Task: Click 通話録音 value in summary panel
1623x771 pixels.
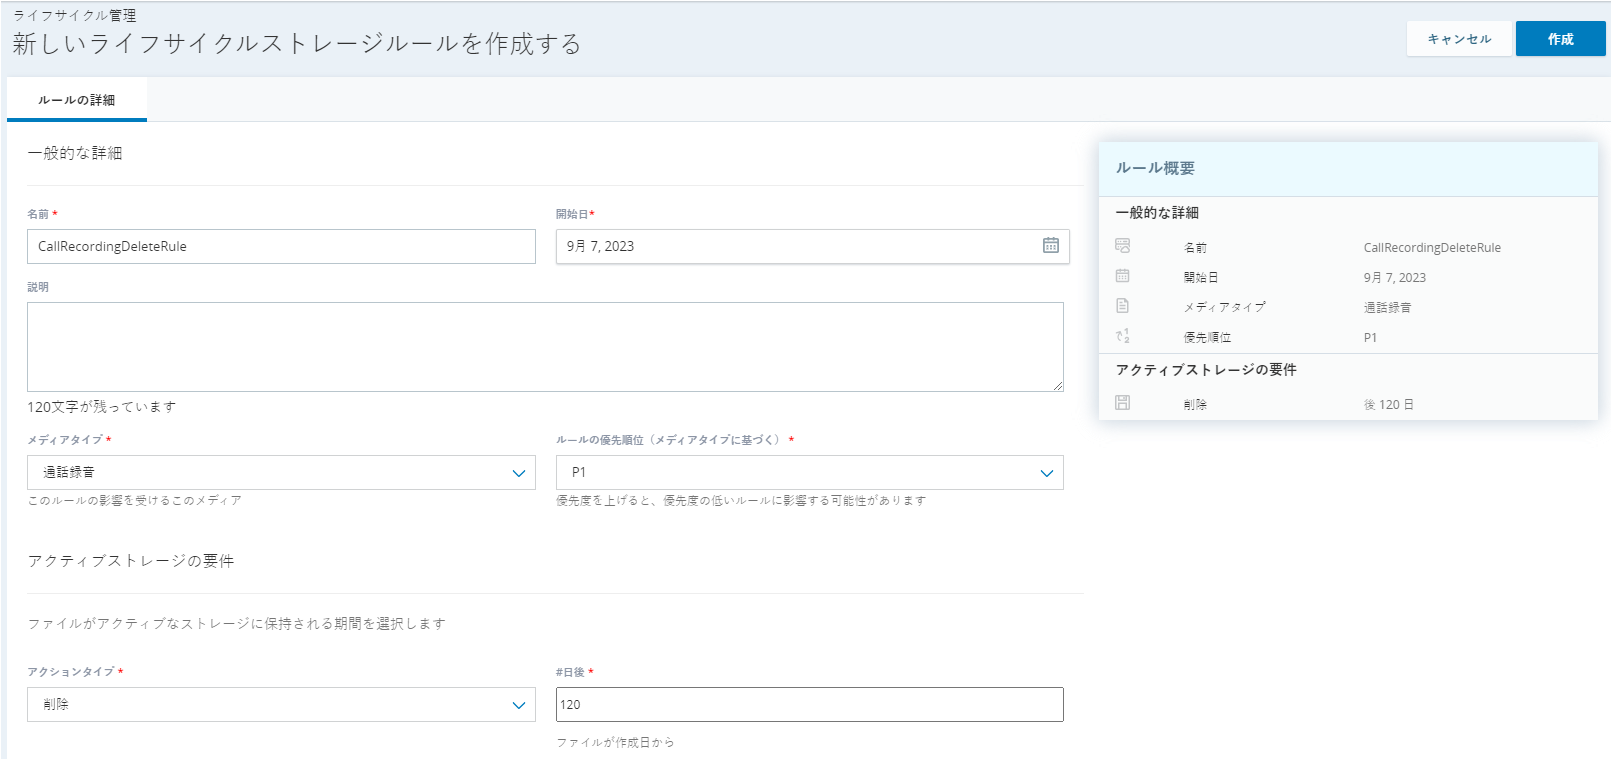Action: click(1387, 308)
